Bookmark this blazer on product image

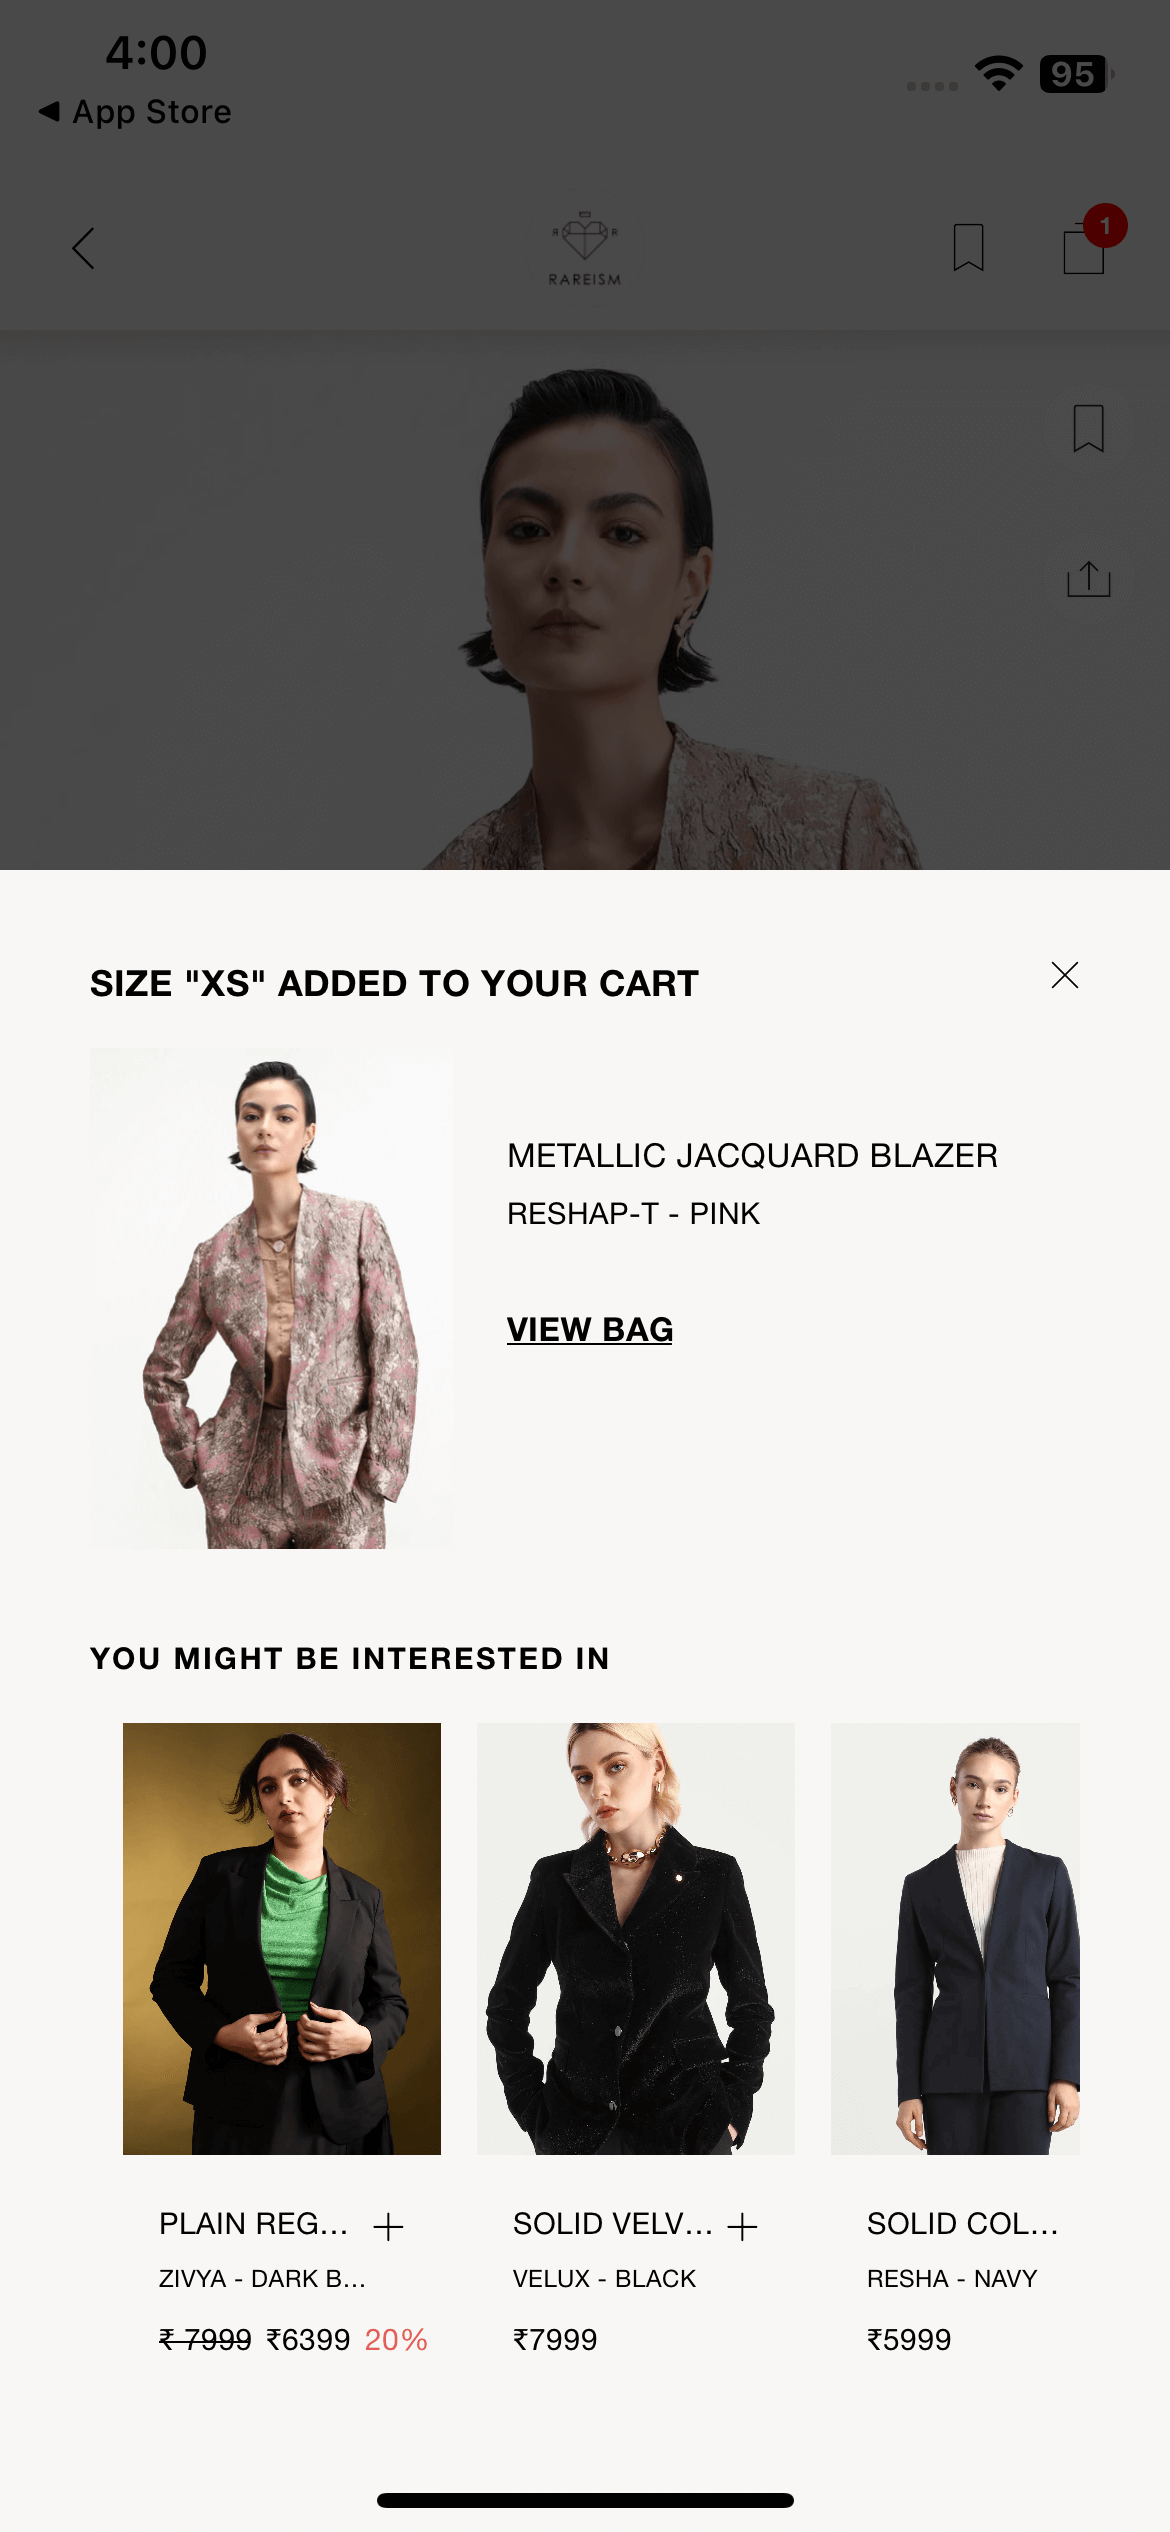pyautogui.click(x=1088, y=429)
